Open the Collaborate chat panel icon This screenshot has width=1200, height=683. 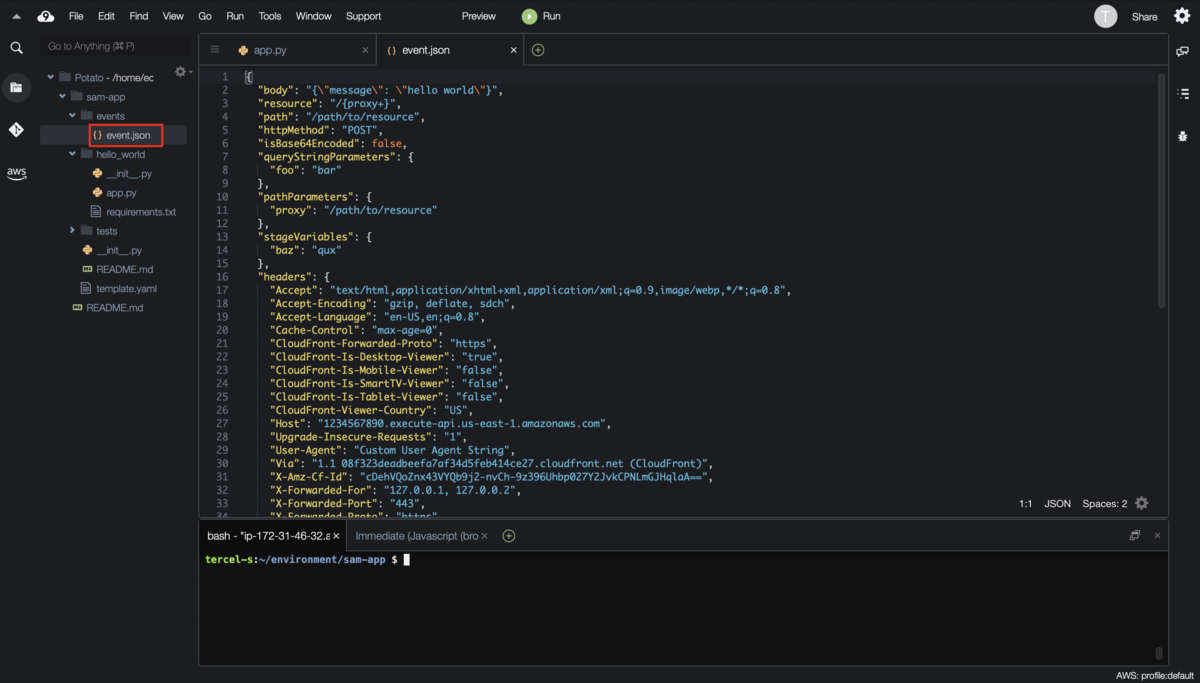point(1183,51)
